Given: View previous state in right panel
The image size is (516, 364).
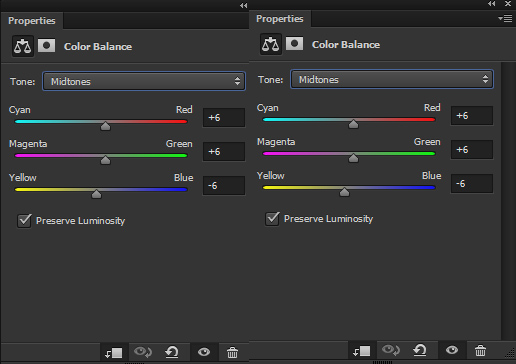Looking at the screenshot, I should click(391, 350).
